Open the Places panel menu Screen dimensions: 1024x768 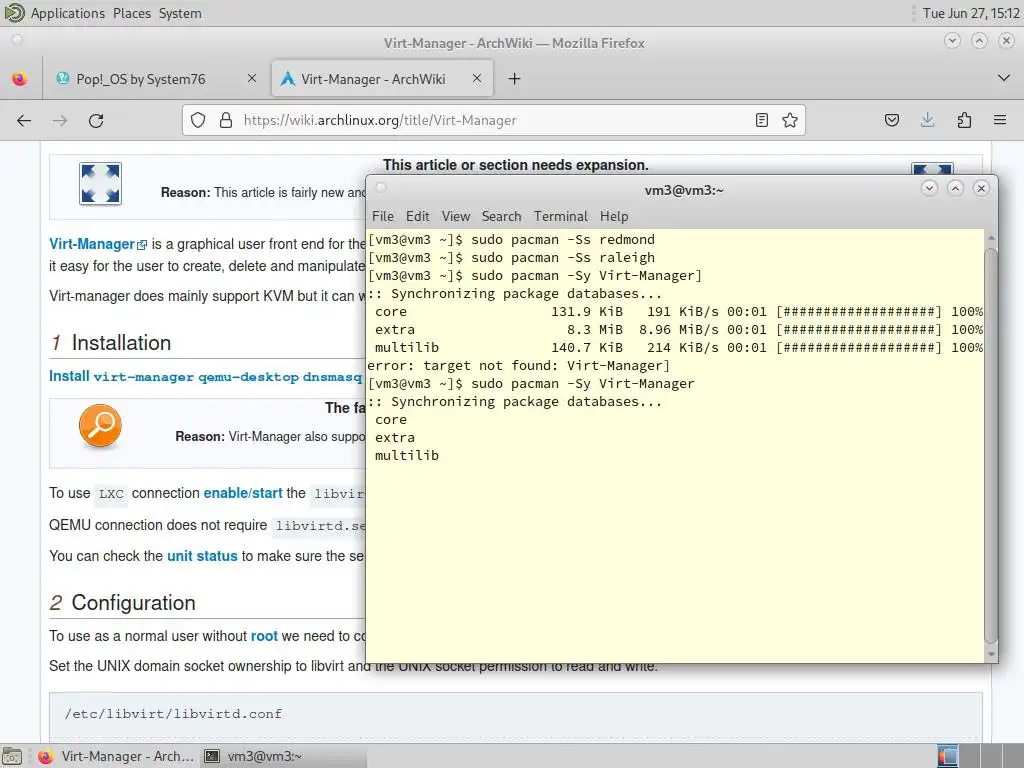[x=132, y=13]
